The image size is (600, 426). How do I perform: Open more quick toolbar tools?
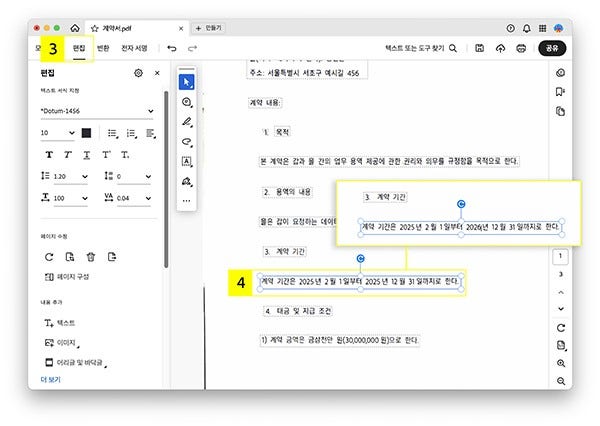point(187,201)
